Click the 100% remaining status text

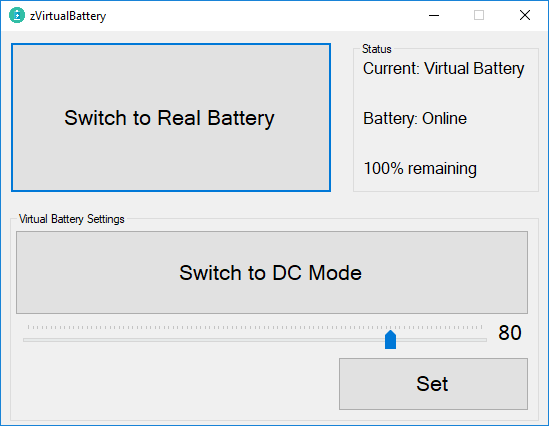[420, 168]
